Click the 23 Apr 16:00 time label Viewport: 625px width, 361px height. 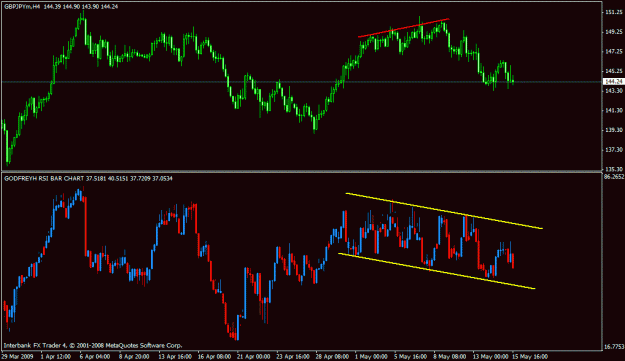(x=293, y=356)
